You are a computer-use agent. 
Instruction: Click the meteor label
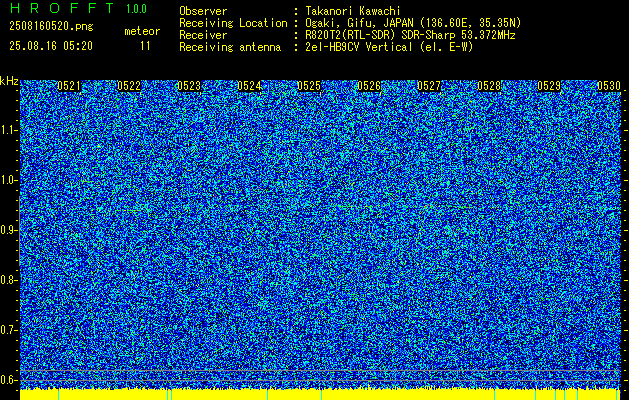(142, 31)
